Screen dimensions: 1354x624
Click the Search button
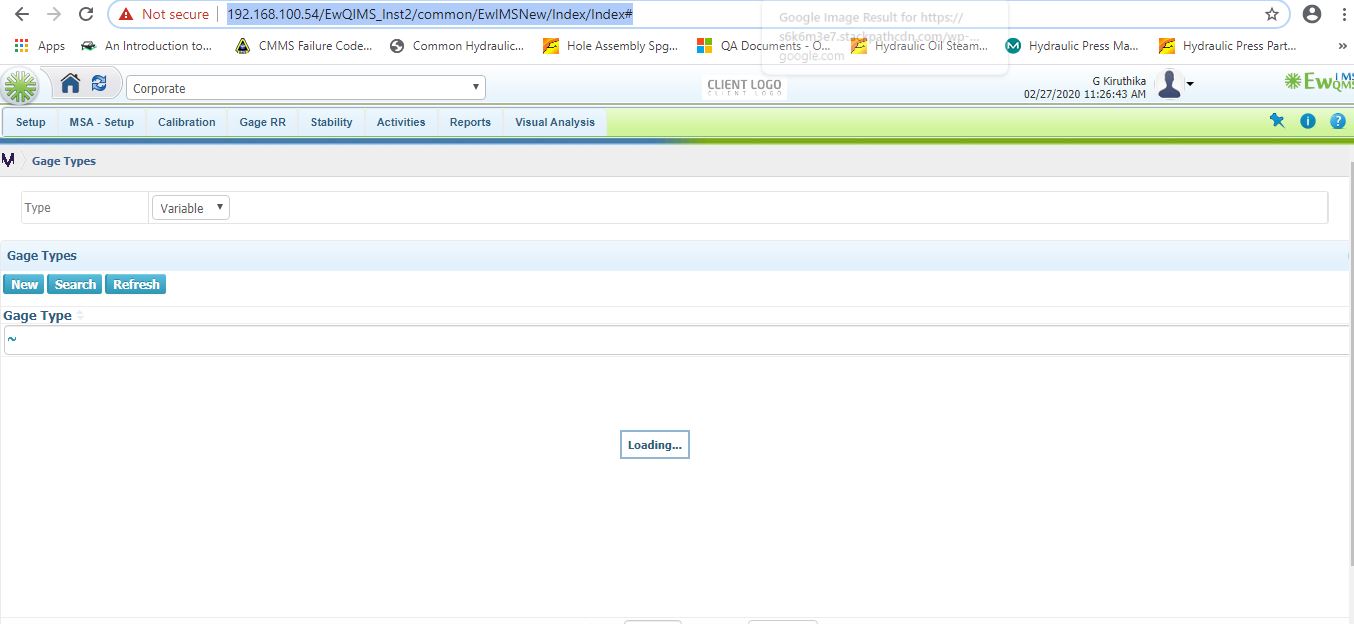click(x=75, y=285)
